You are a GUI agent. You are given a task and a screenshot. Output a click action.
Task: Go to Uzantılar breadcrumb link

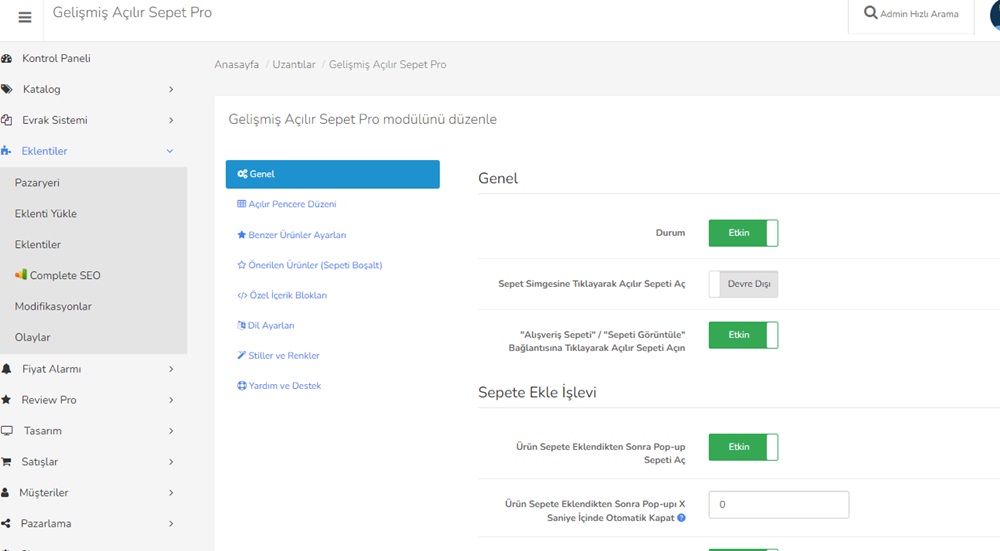coord(294,64)
